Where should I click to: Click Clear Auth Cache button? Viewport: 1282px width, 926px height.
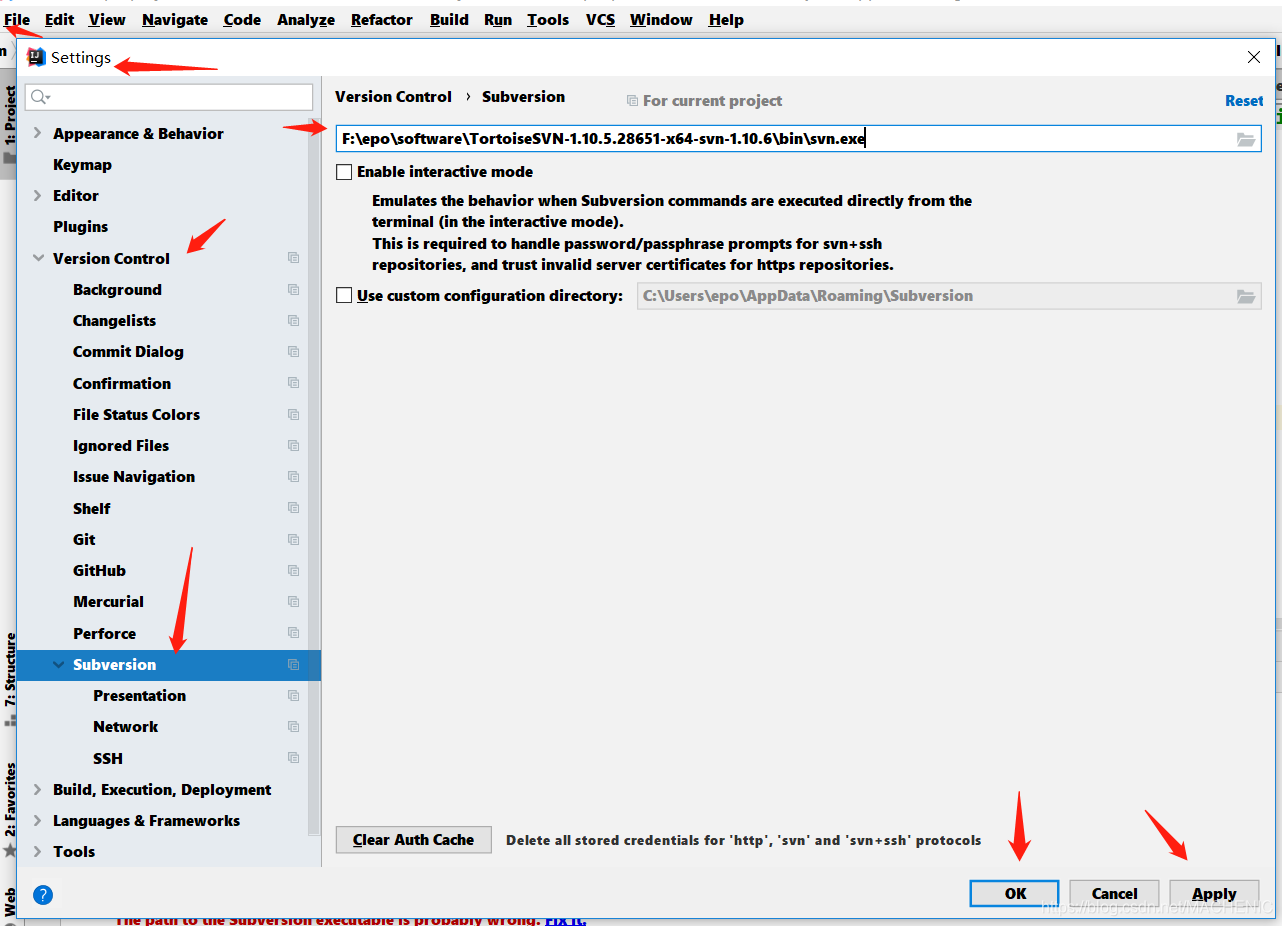tap(414, 840)
